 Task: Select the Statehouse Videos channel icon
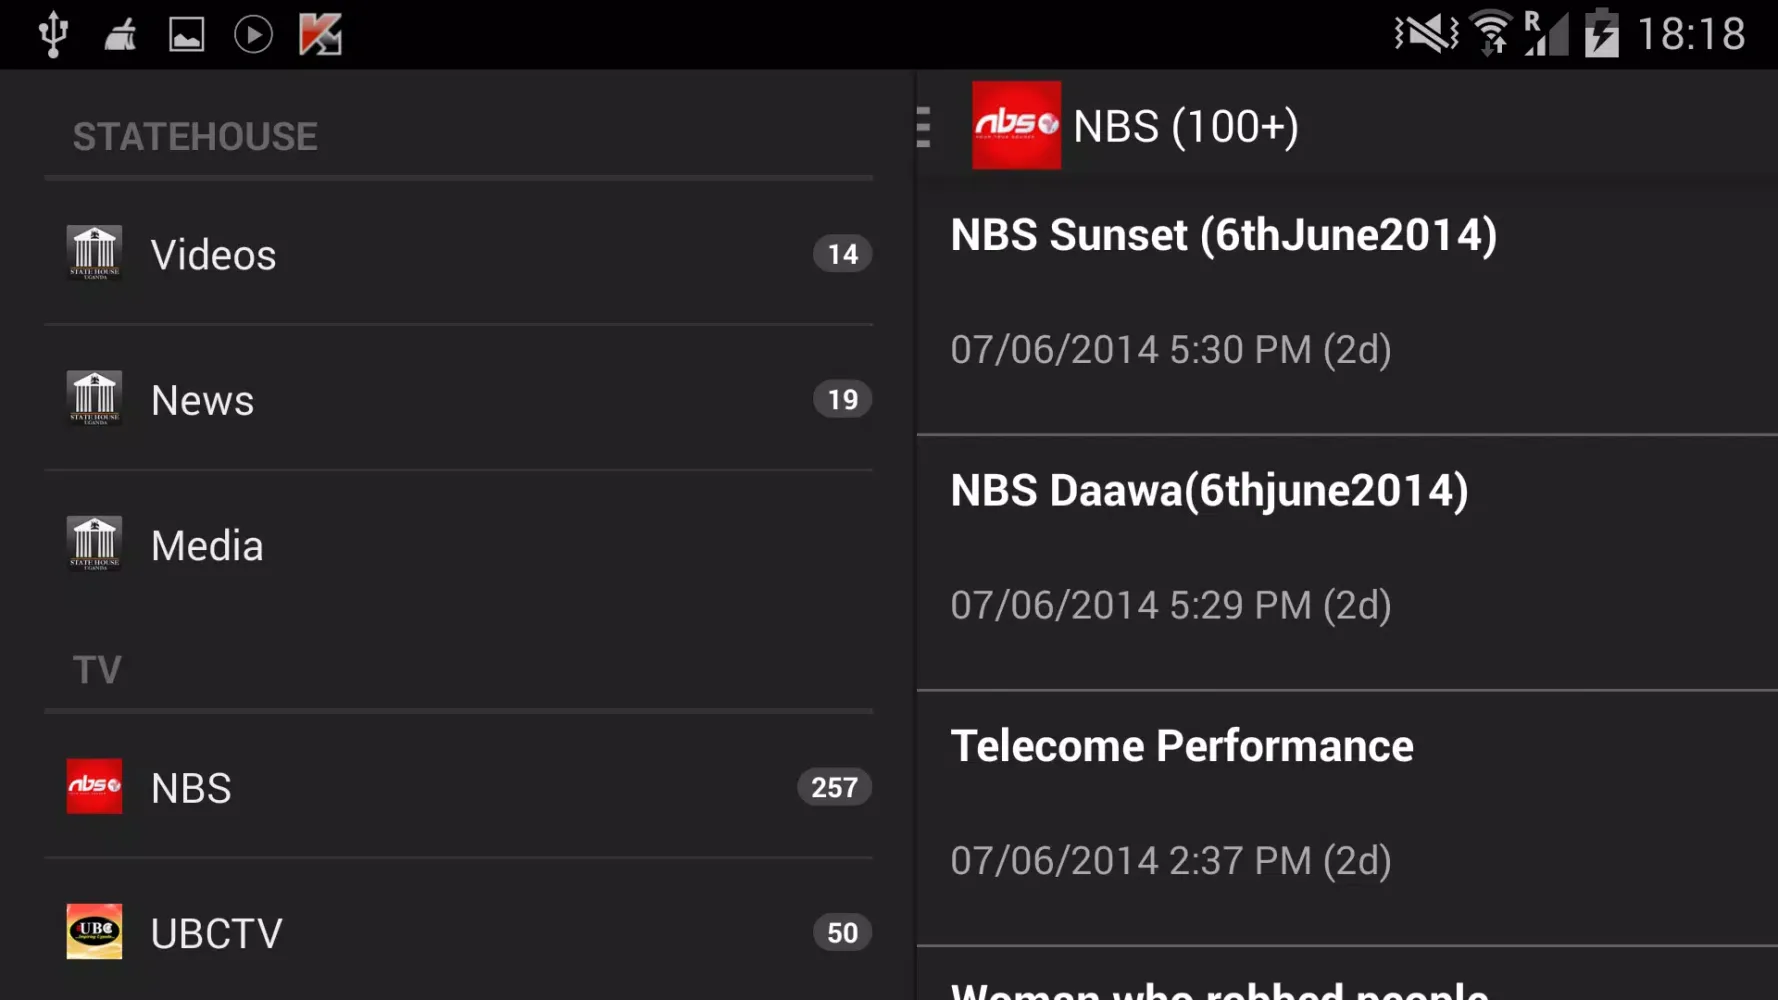tap(95, 253)
